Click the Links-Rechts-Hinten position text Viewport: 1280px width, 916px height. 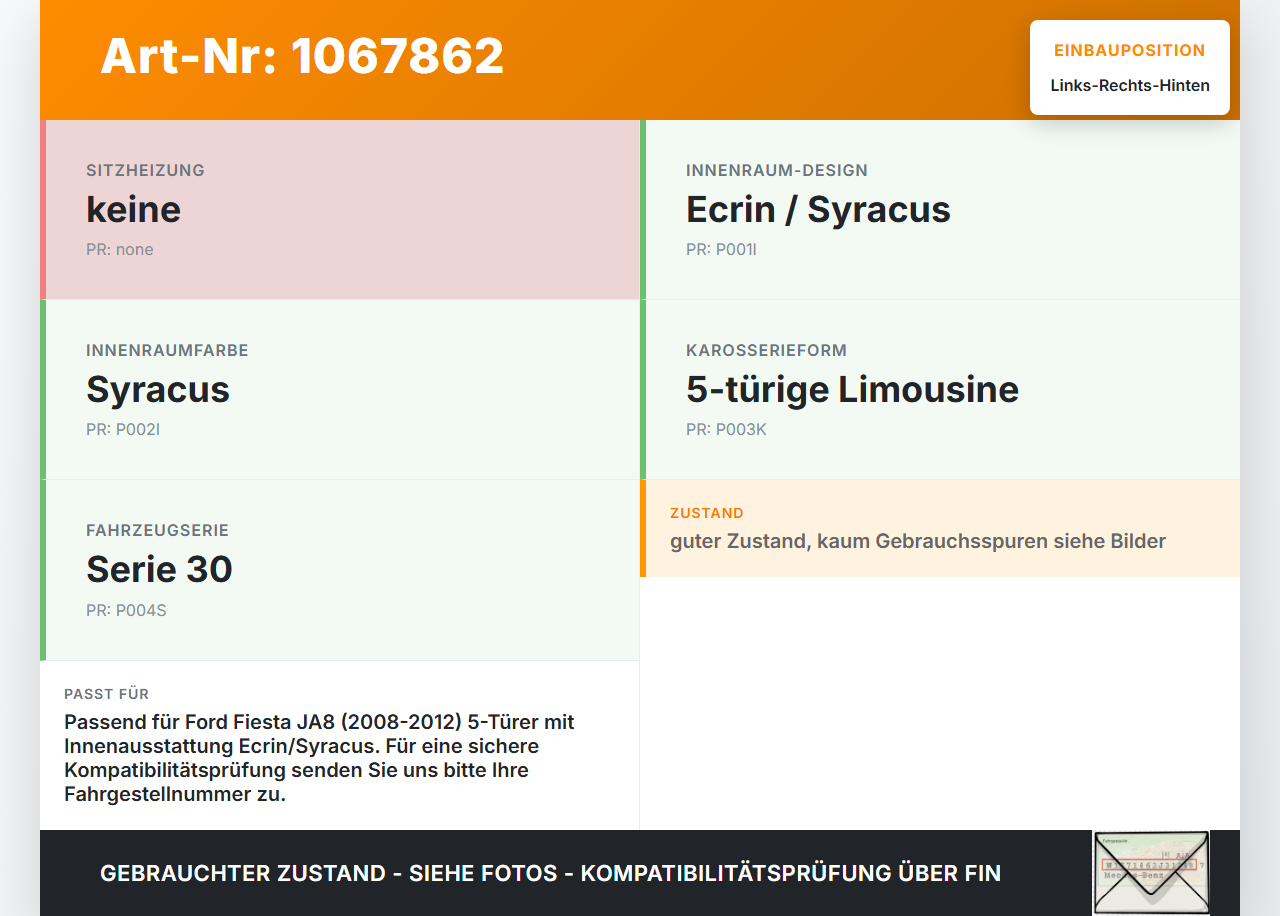click(x=1130, y=85)
